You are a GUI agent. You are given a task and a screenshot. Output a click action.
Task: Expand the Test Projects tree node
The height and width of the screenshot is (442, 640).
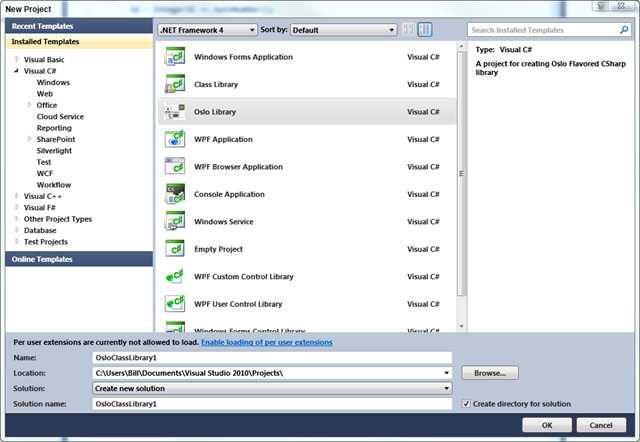click(17, 242)
